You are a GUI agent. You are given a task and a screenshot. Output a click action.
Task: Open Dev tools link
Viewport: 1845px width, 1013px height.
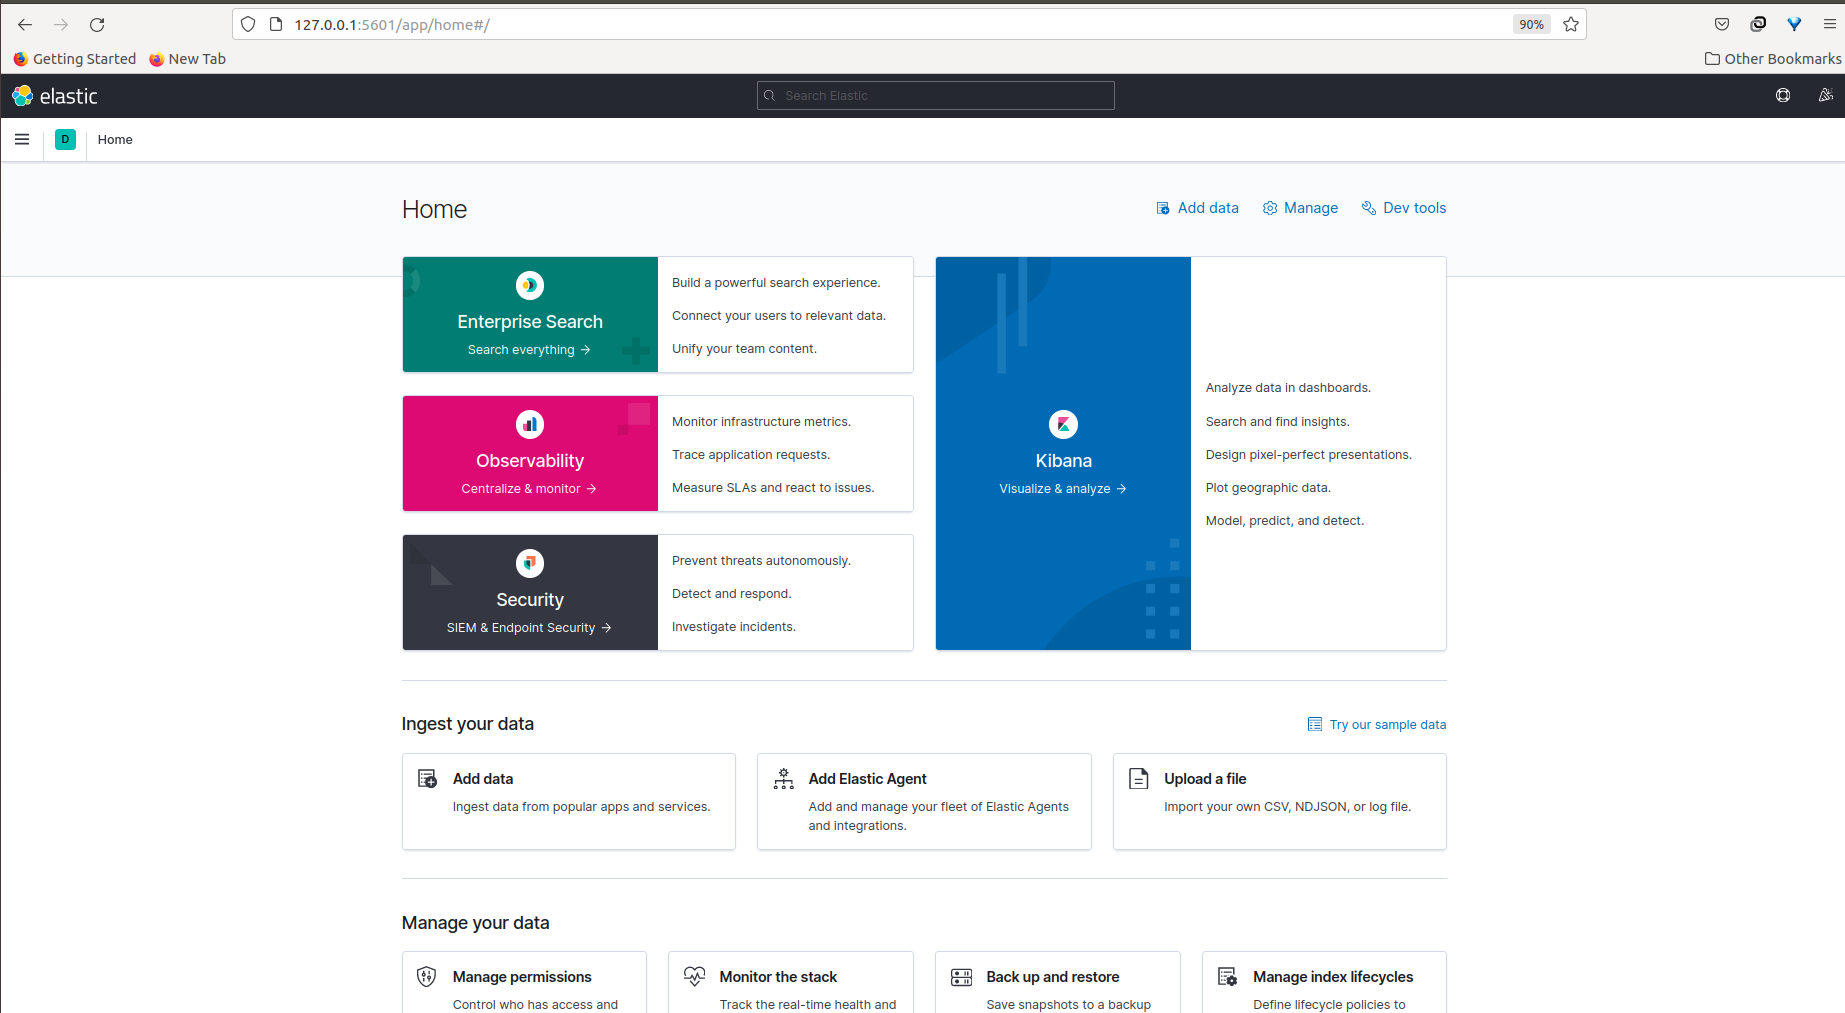coord(1404,208)
